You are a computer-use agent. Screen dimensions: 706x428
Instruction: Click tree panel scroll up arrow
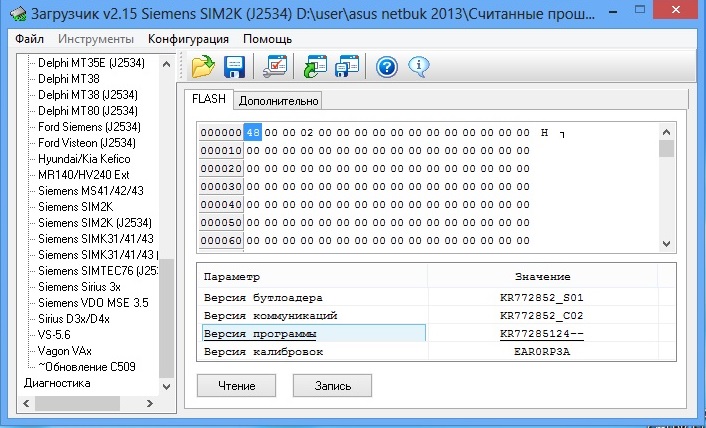[166, 64]
